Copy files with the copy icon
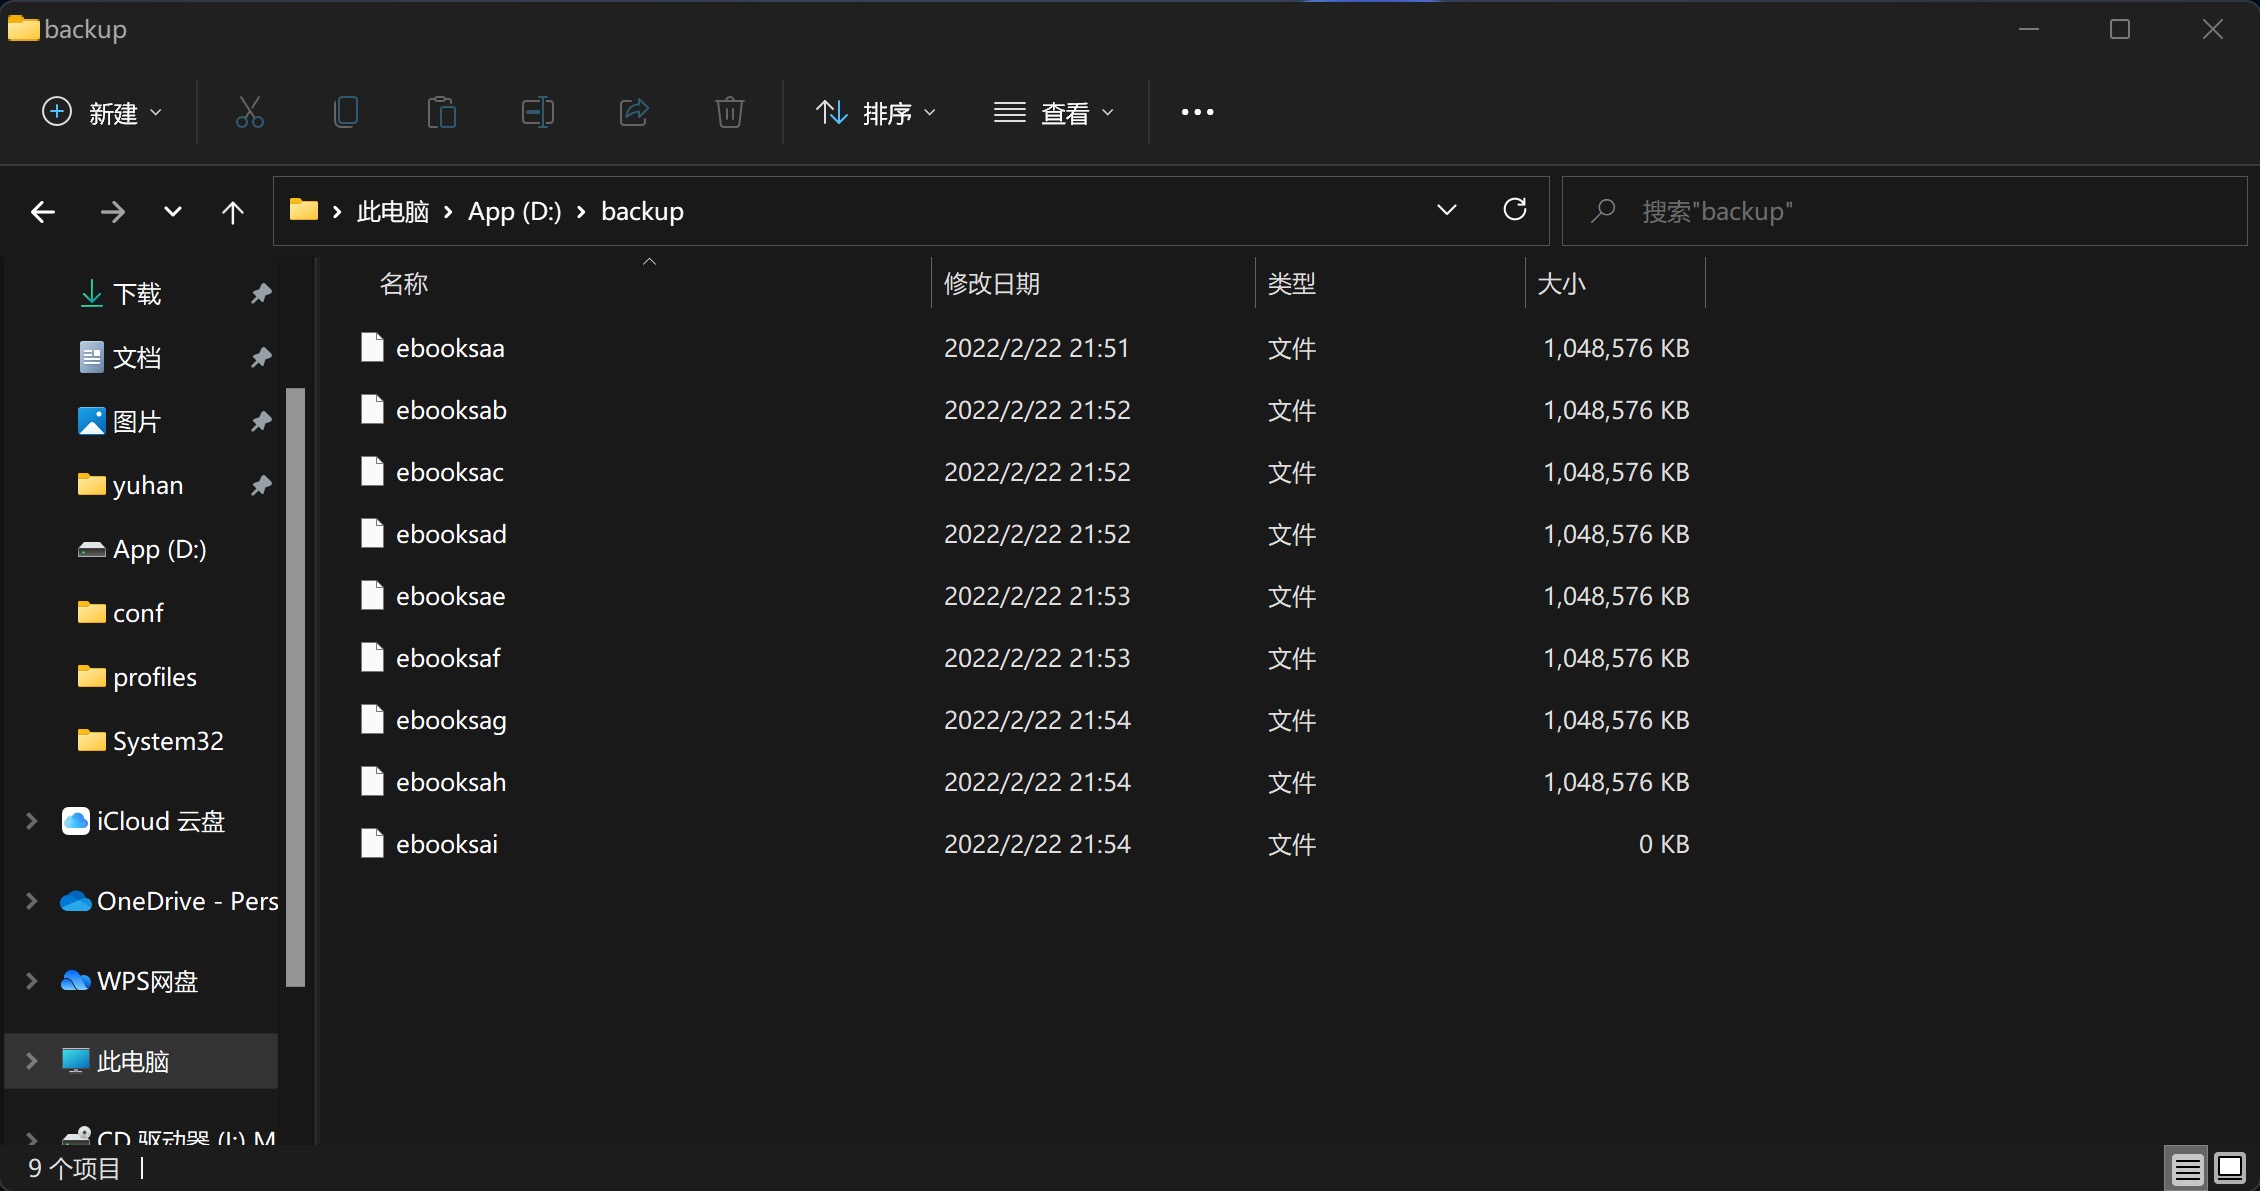The width and height of the screenshot is (2260, 1191). (x=345, y=112)
